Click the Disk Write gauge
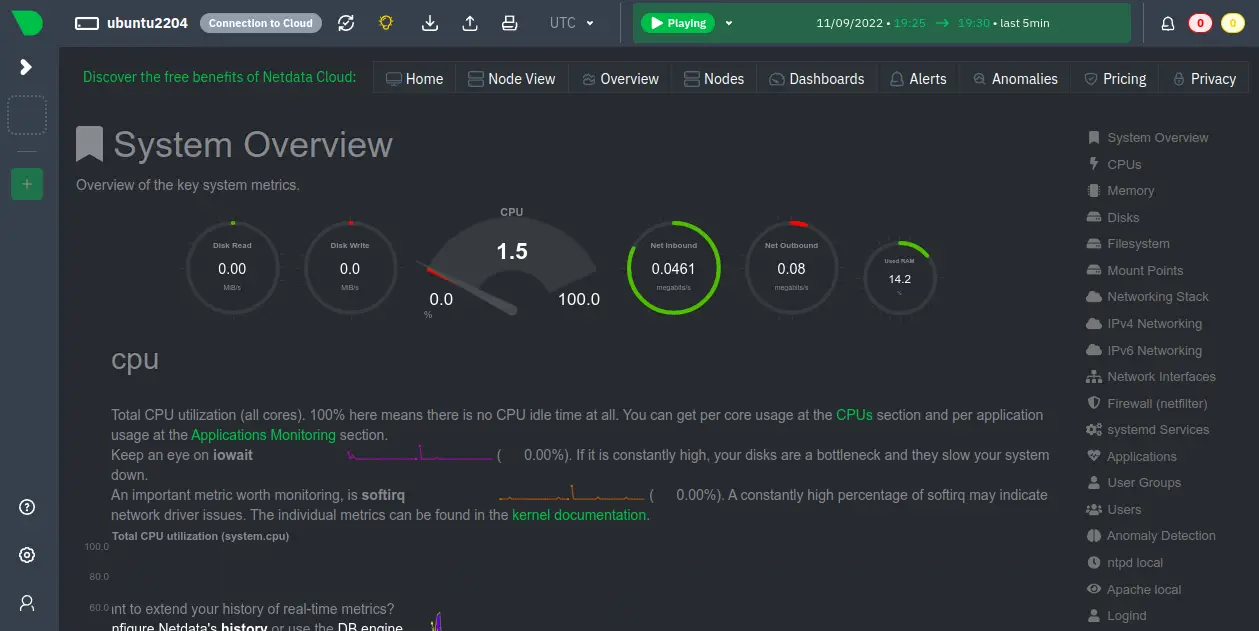This screenshot has width=1259, height=631. (350, 268)
